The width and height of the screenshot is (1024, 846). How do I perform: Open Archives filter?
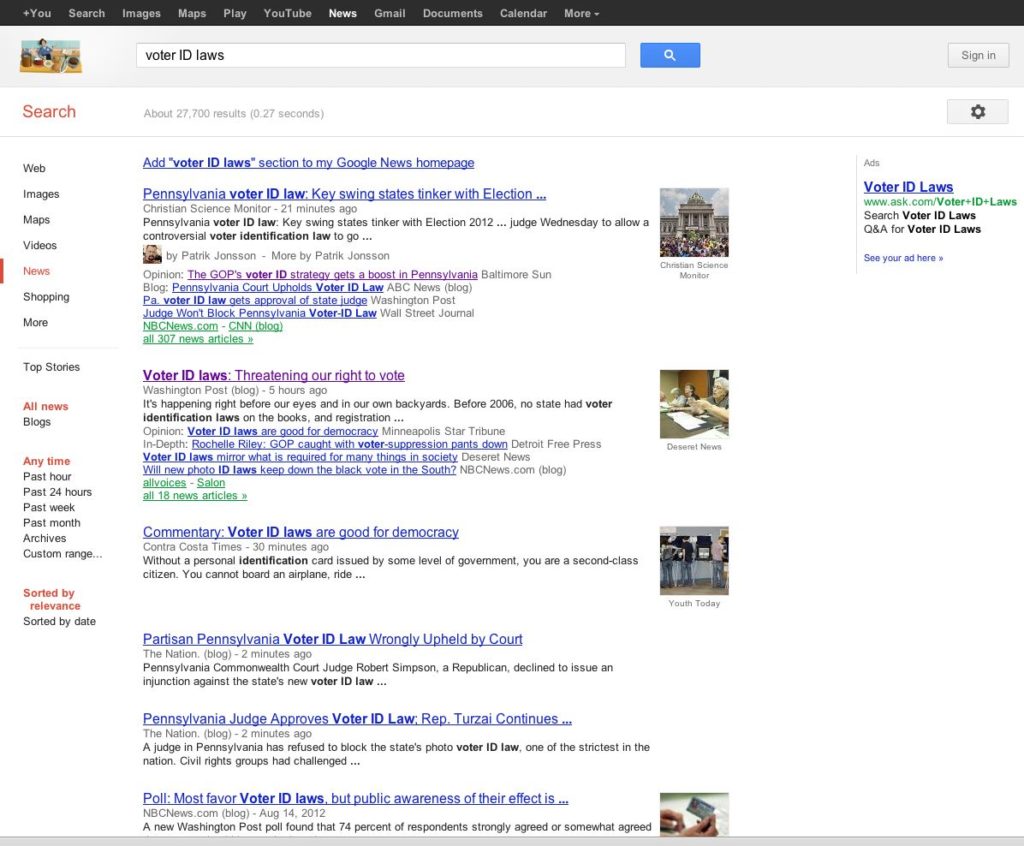pos(44,538)
